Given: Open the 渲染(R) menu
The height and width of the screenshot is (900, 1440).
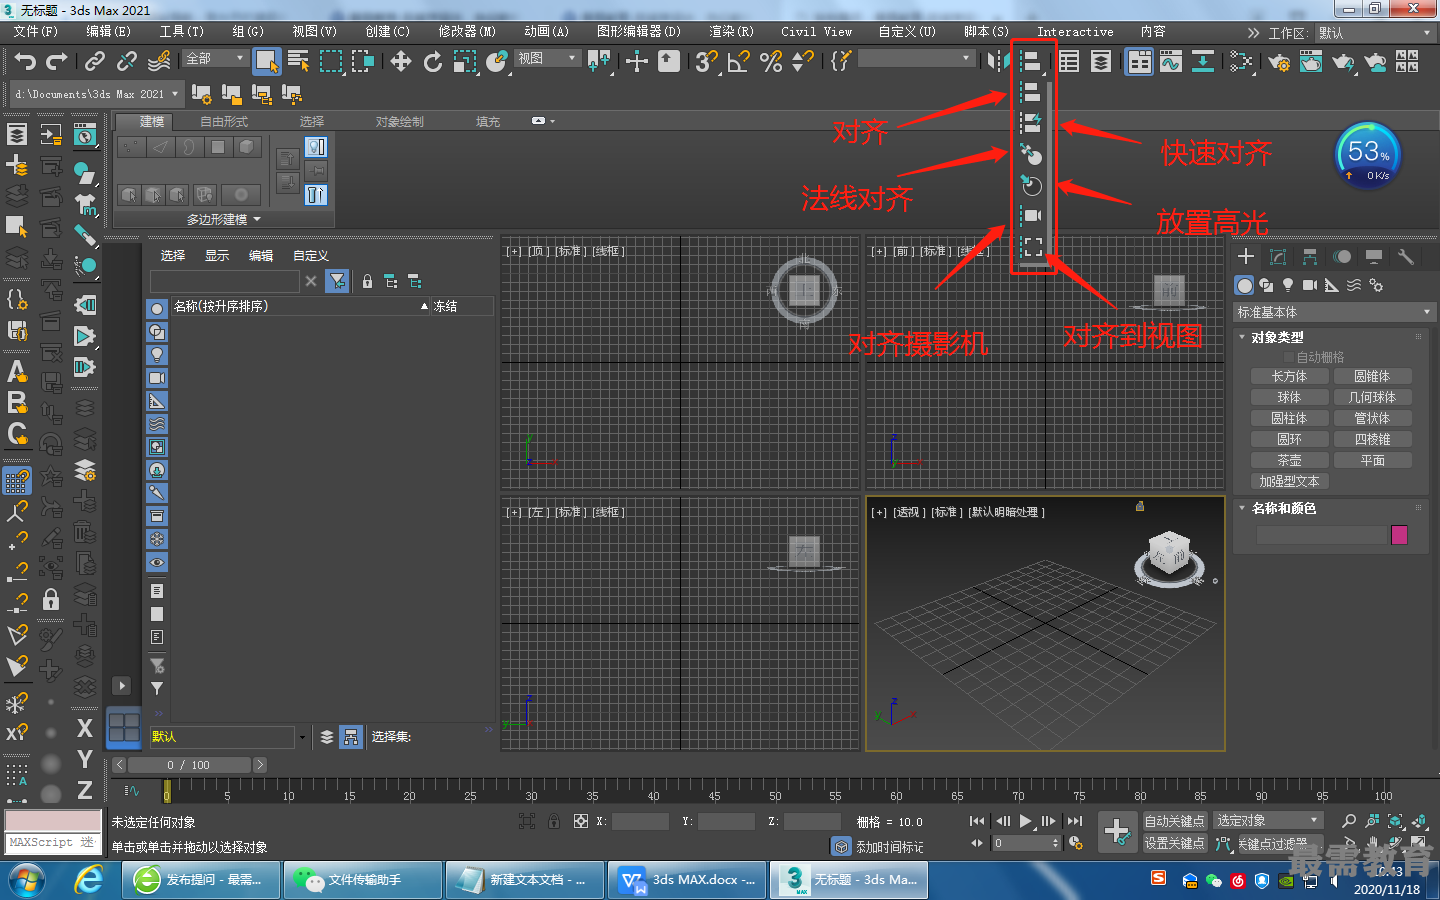Looking at the screenshot, I should (731, 32).
